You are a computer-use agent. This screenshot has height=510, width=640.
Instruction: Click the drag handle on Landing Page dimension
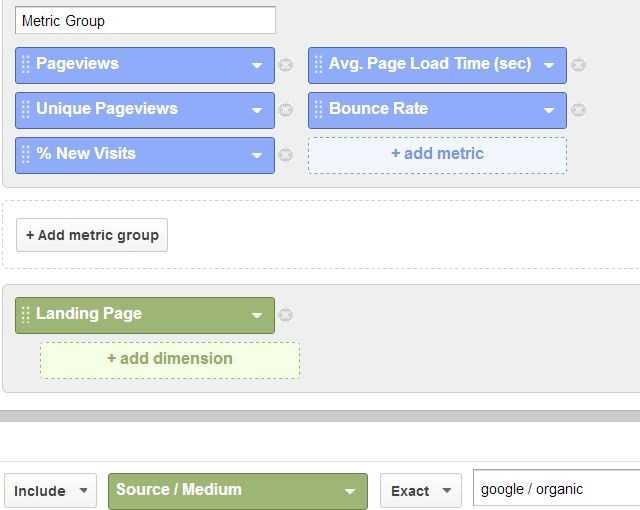coord(25,315)
